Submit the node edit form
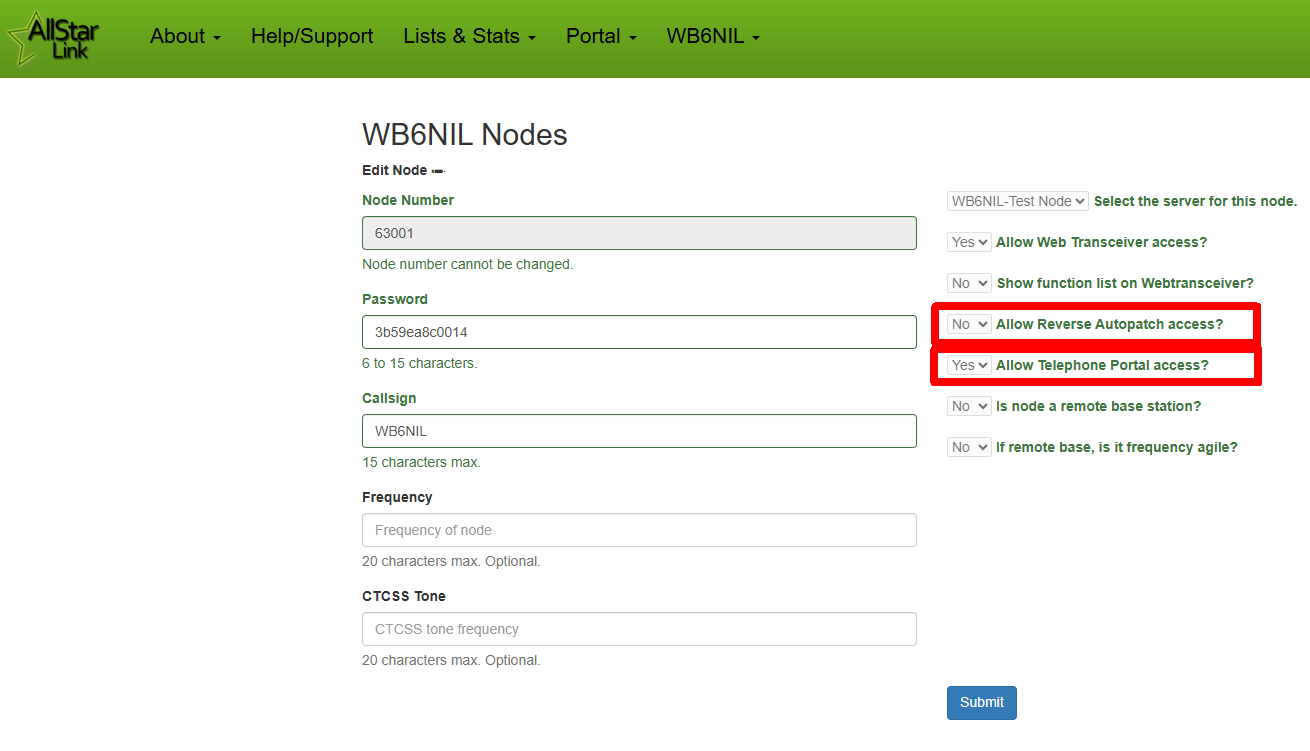The height and width of the screenshot is (751, 1310). tap(982, 702)
